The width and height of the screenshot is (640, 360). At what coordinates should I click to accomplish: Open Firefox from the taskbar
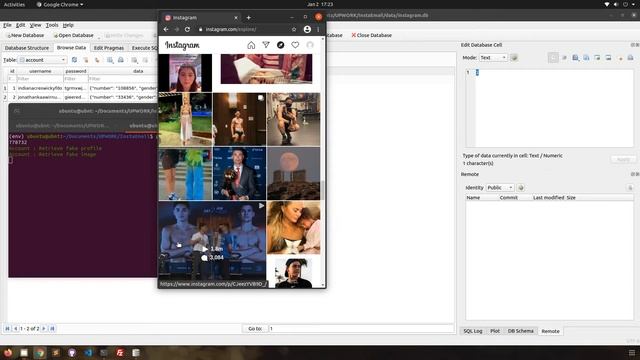pos(8,352)
